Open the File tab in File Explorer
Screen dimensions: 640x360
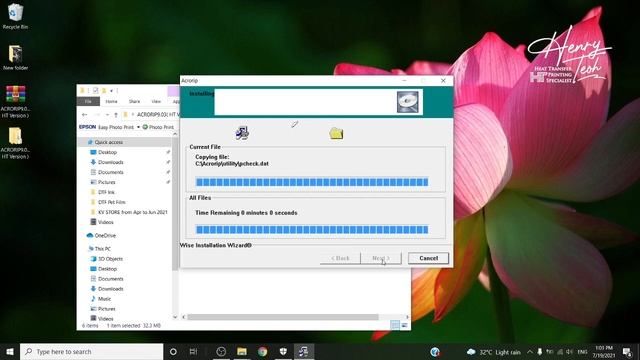pyautogui.click(x=88, y=101)
